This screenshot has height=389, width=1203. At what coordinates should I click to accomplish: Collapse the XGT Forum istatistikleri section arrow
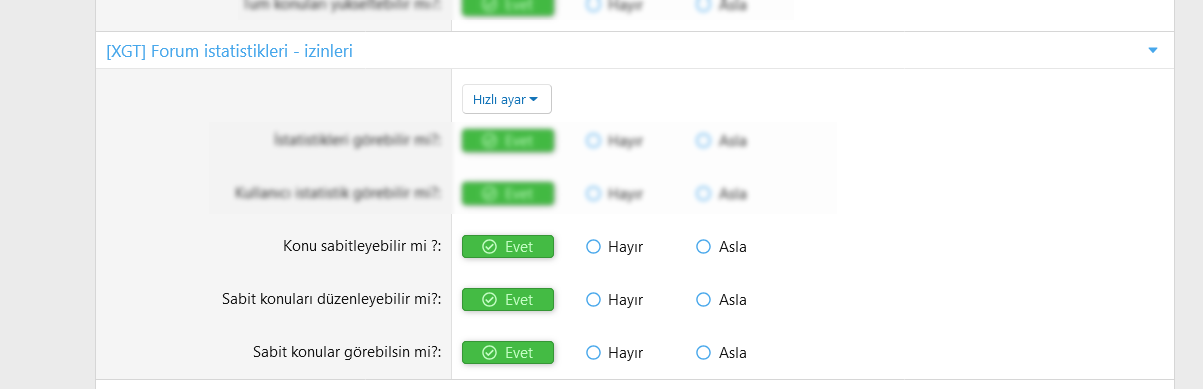point(1153,50)
